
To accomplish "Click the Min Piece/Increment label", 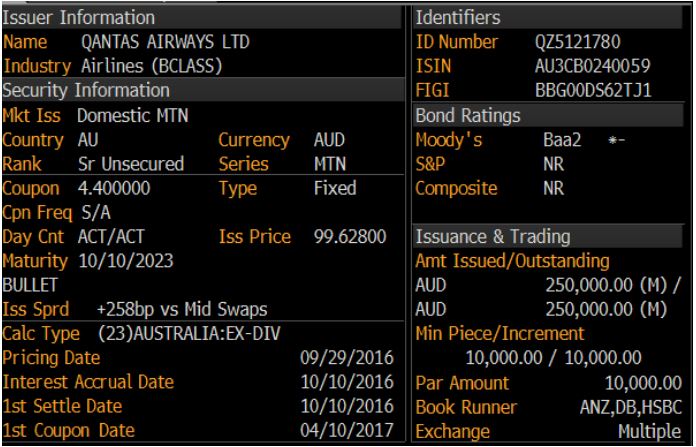I will (500, 334).
